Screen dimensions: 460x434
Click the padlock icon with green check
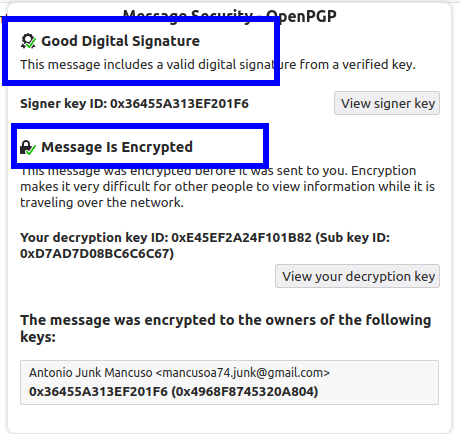(28, 147)
